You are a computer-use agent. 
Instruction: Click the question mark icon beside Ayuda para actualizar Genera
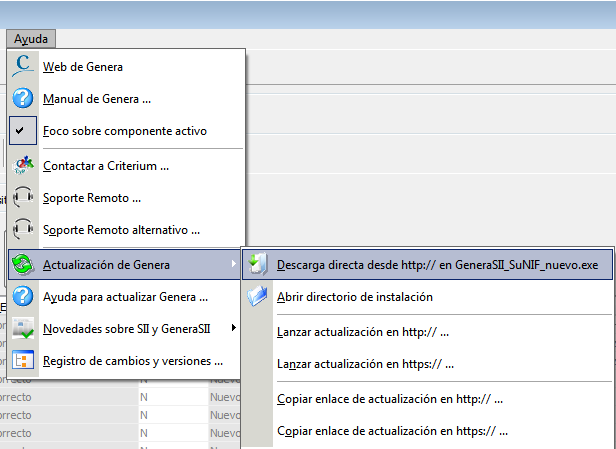23,297
